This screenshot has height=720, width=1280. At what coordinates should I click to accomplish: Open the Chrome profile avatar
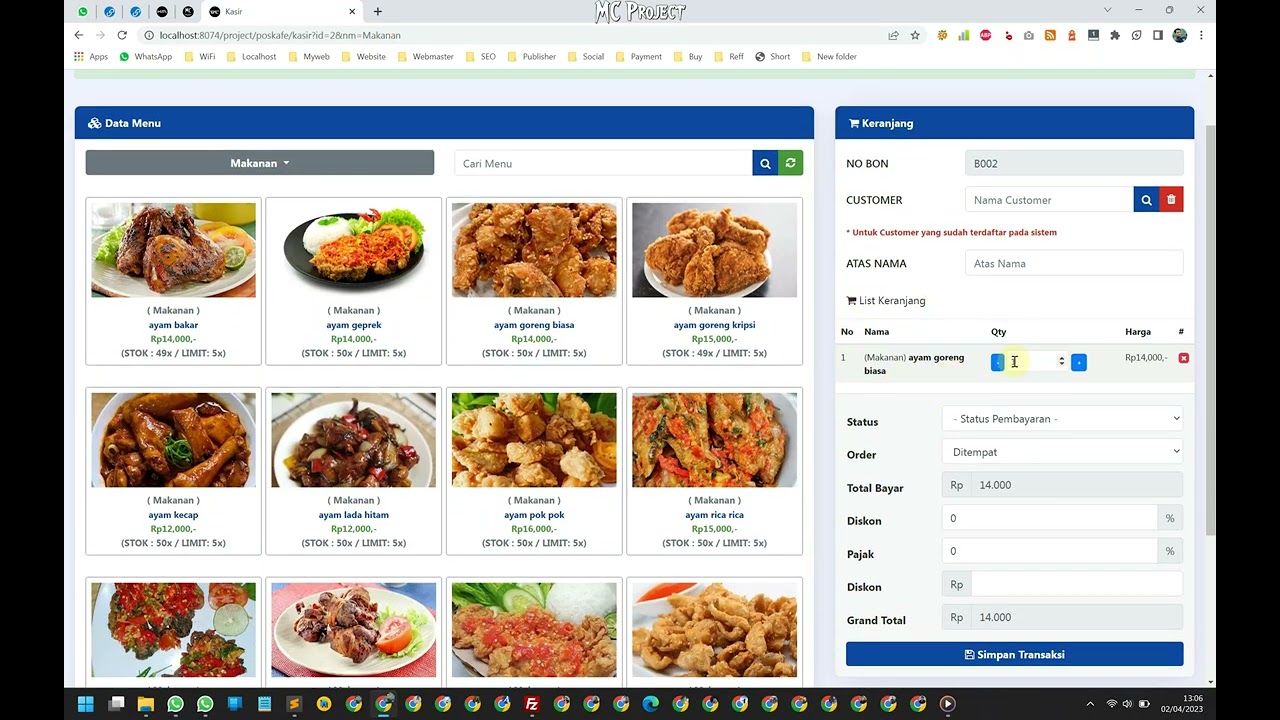pyautogui.click(x=1180, y=35)
